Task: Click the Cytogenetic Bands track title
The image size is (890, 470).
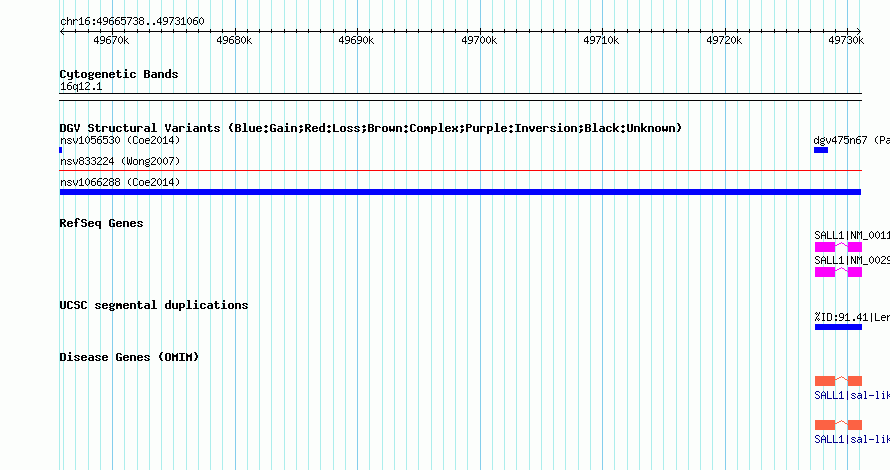Action: (119, 74)
